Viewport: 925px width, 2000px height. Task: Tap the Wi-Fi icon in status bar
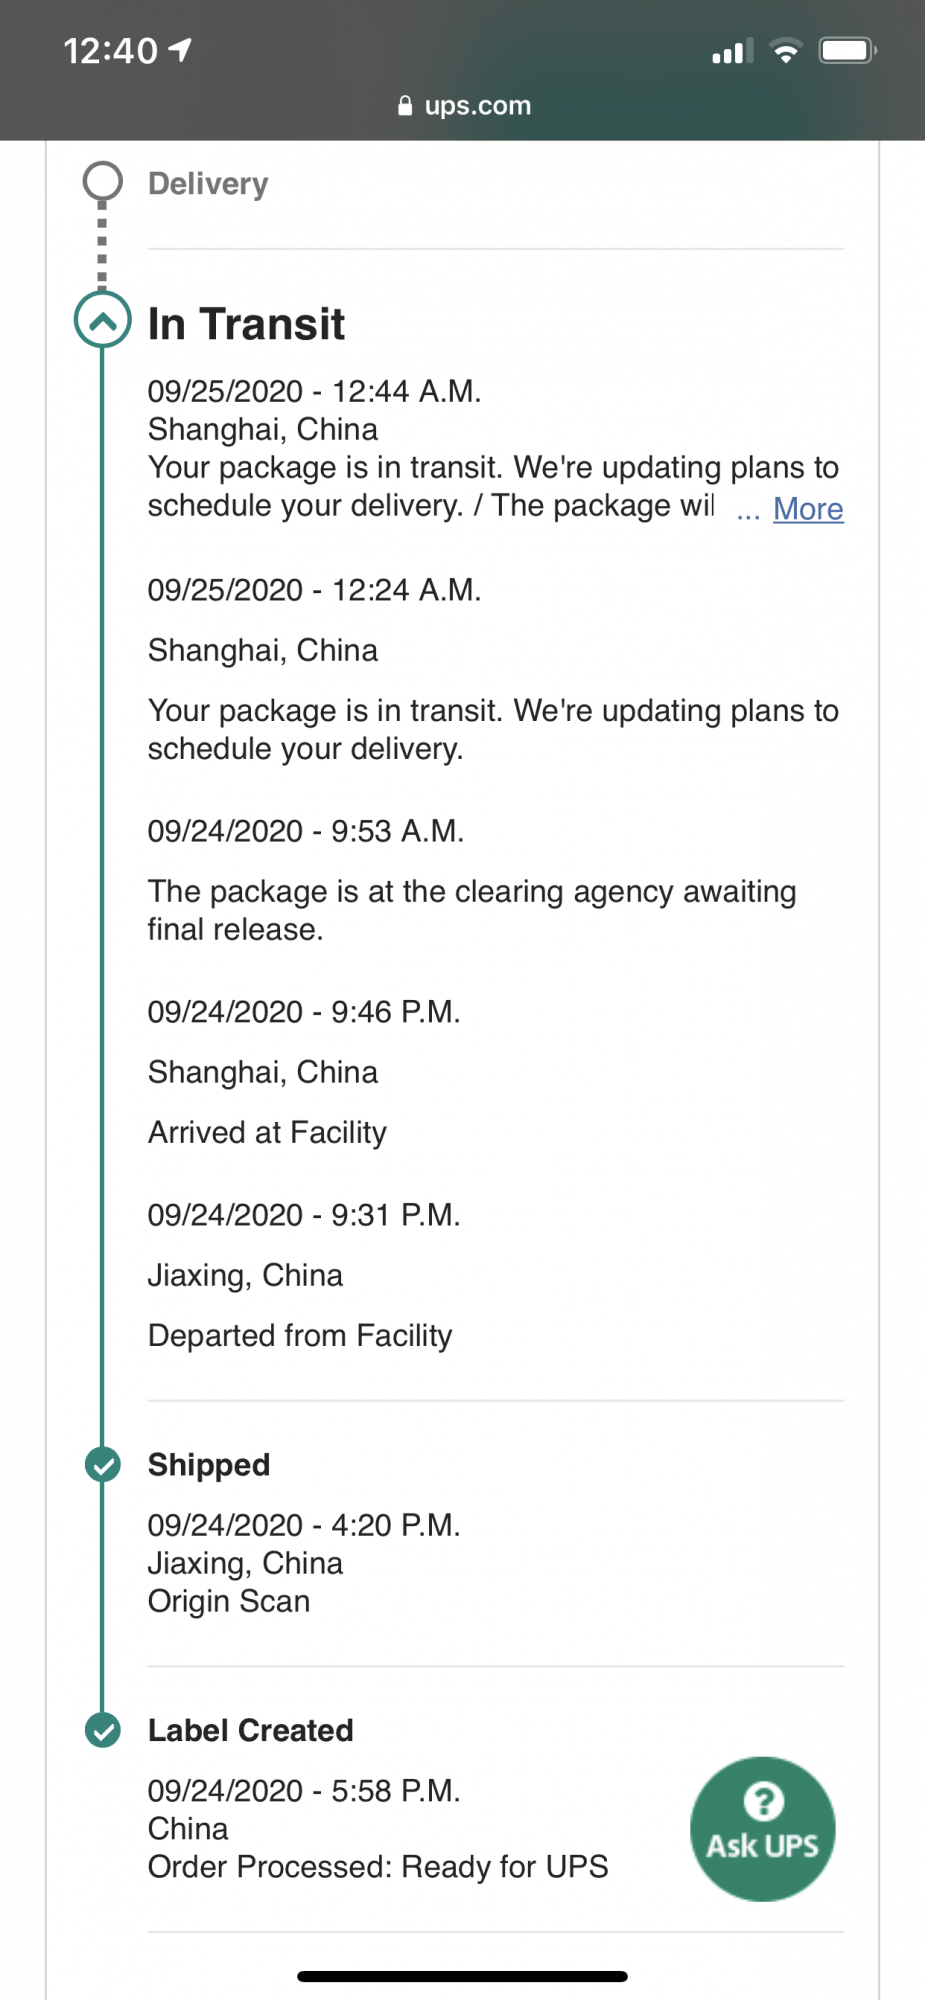point(786,50)
